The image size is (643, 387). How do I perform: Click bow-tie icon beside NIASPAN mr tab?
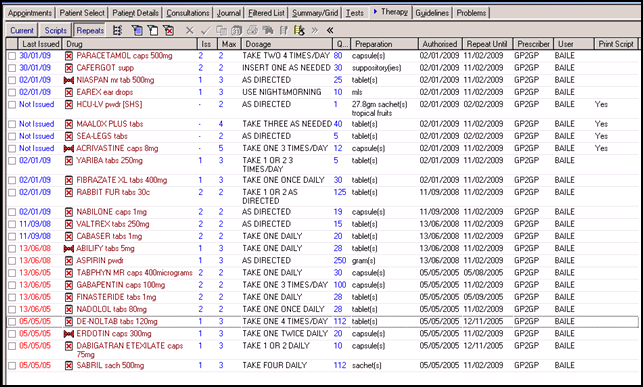[x=69, y=80]
